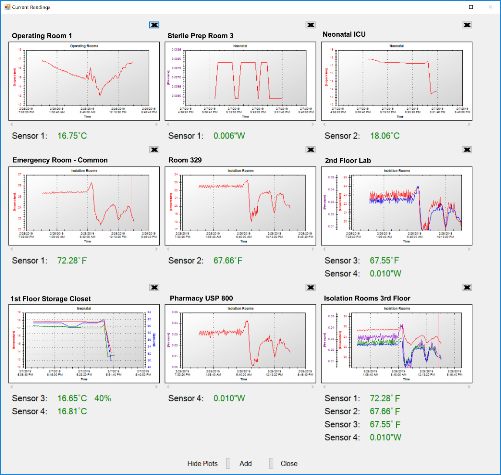Open the Neonatal ICU chart
The width and height of the screenshot is (501, 475).
tap(397, 81)
